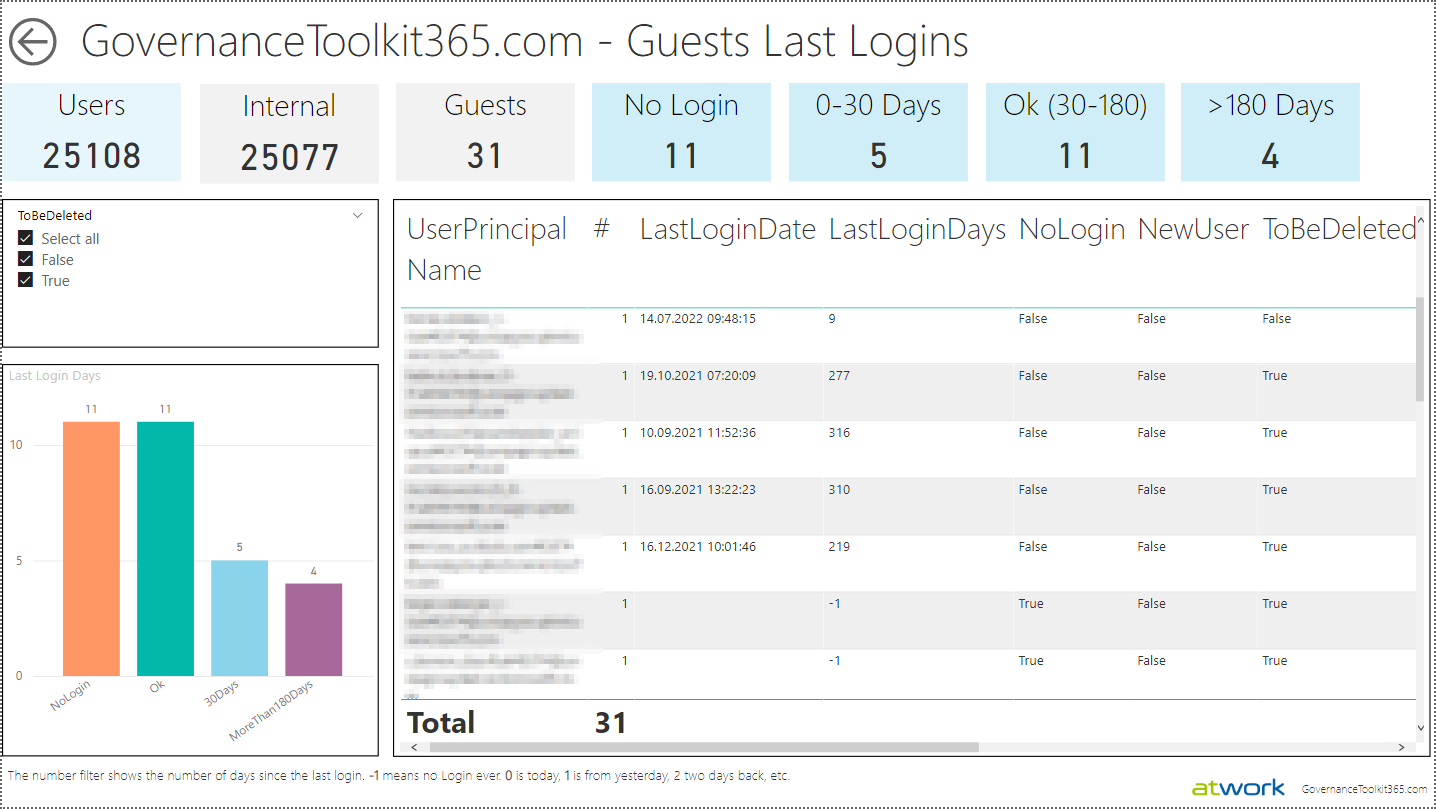The width and height of the screenshot is (1436, 809).
Task: Select the 14.07.2022 09:48:15 date cell
Action: [698, 319]
